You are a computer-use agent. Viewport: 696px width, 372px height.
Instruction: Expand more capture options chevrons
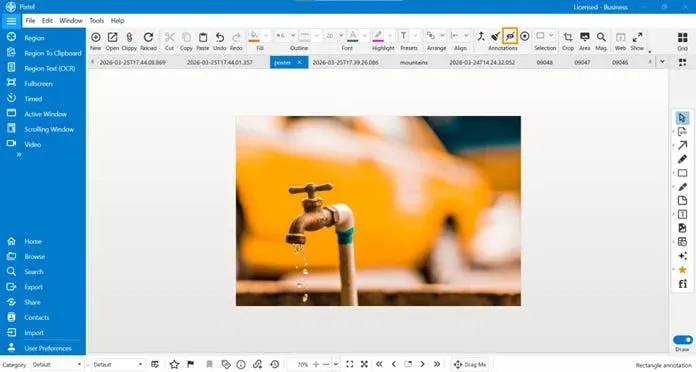(x=19, y=154)
